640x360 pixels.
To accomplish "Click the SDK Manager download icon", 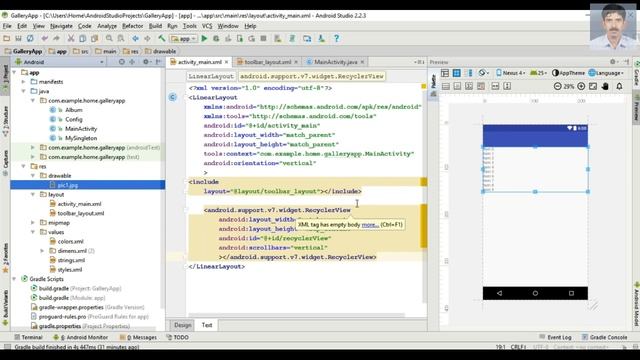I will [321, 38].
